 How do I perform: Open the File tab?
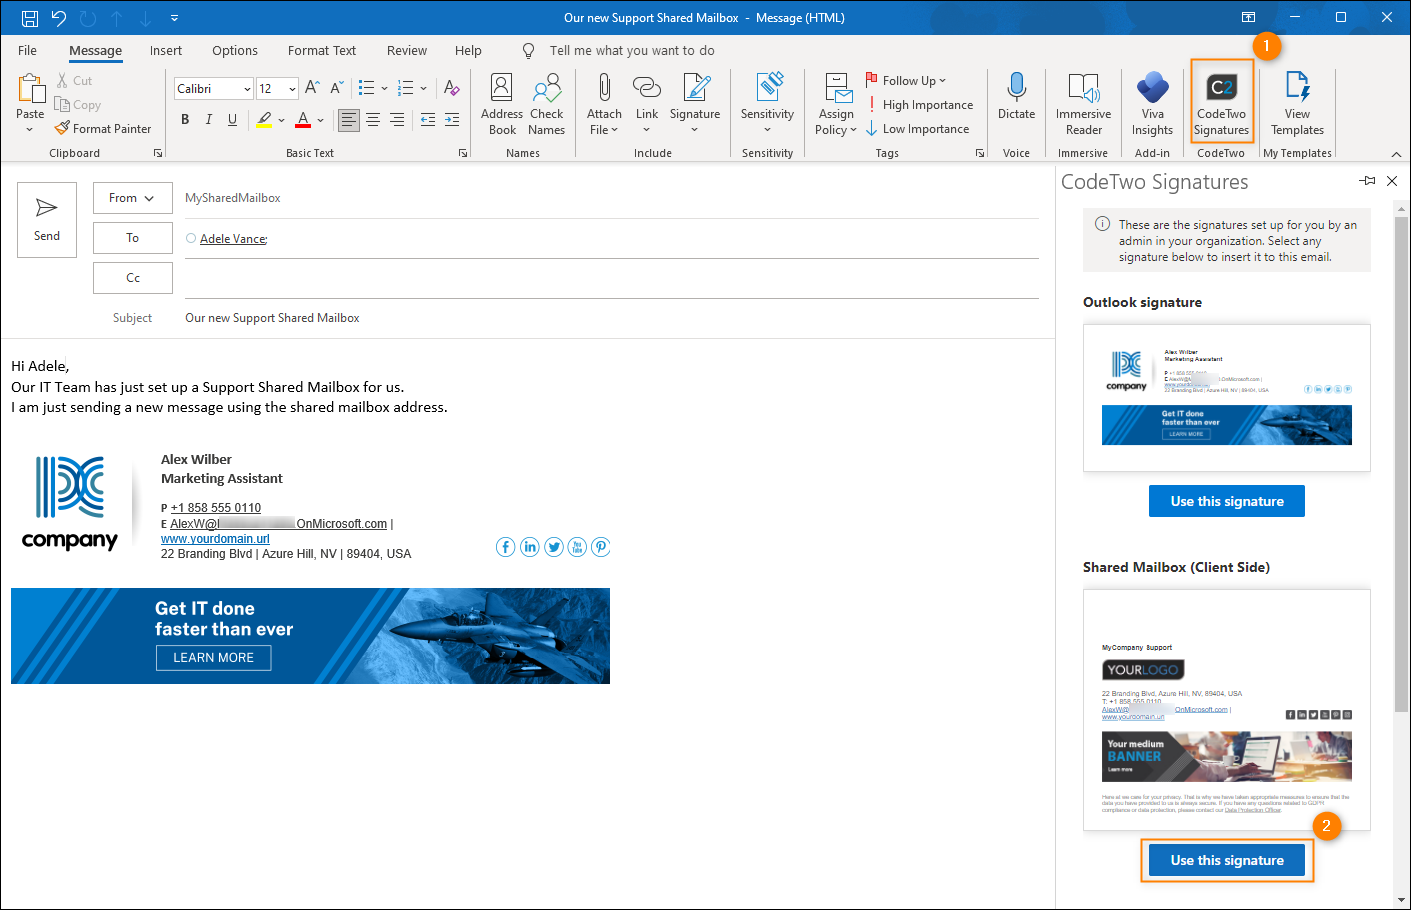27,50
